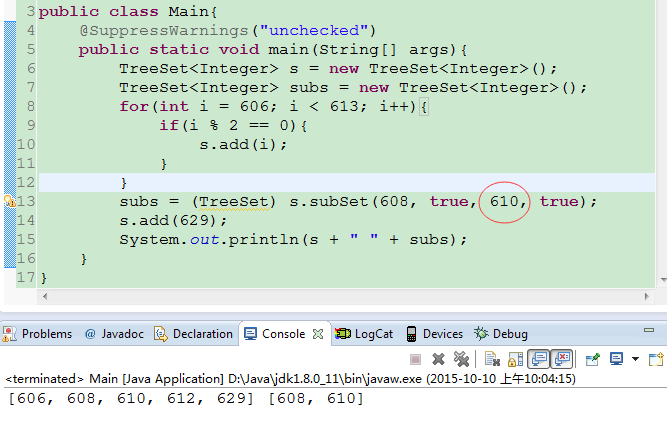Click the Problems tab icon

click(9, 334)
